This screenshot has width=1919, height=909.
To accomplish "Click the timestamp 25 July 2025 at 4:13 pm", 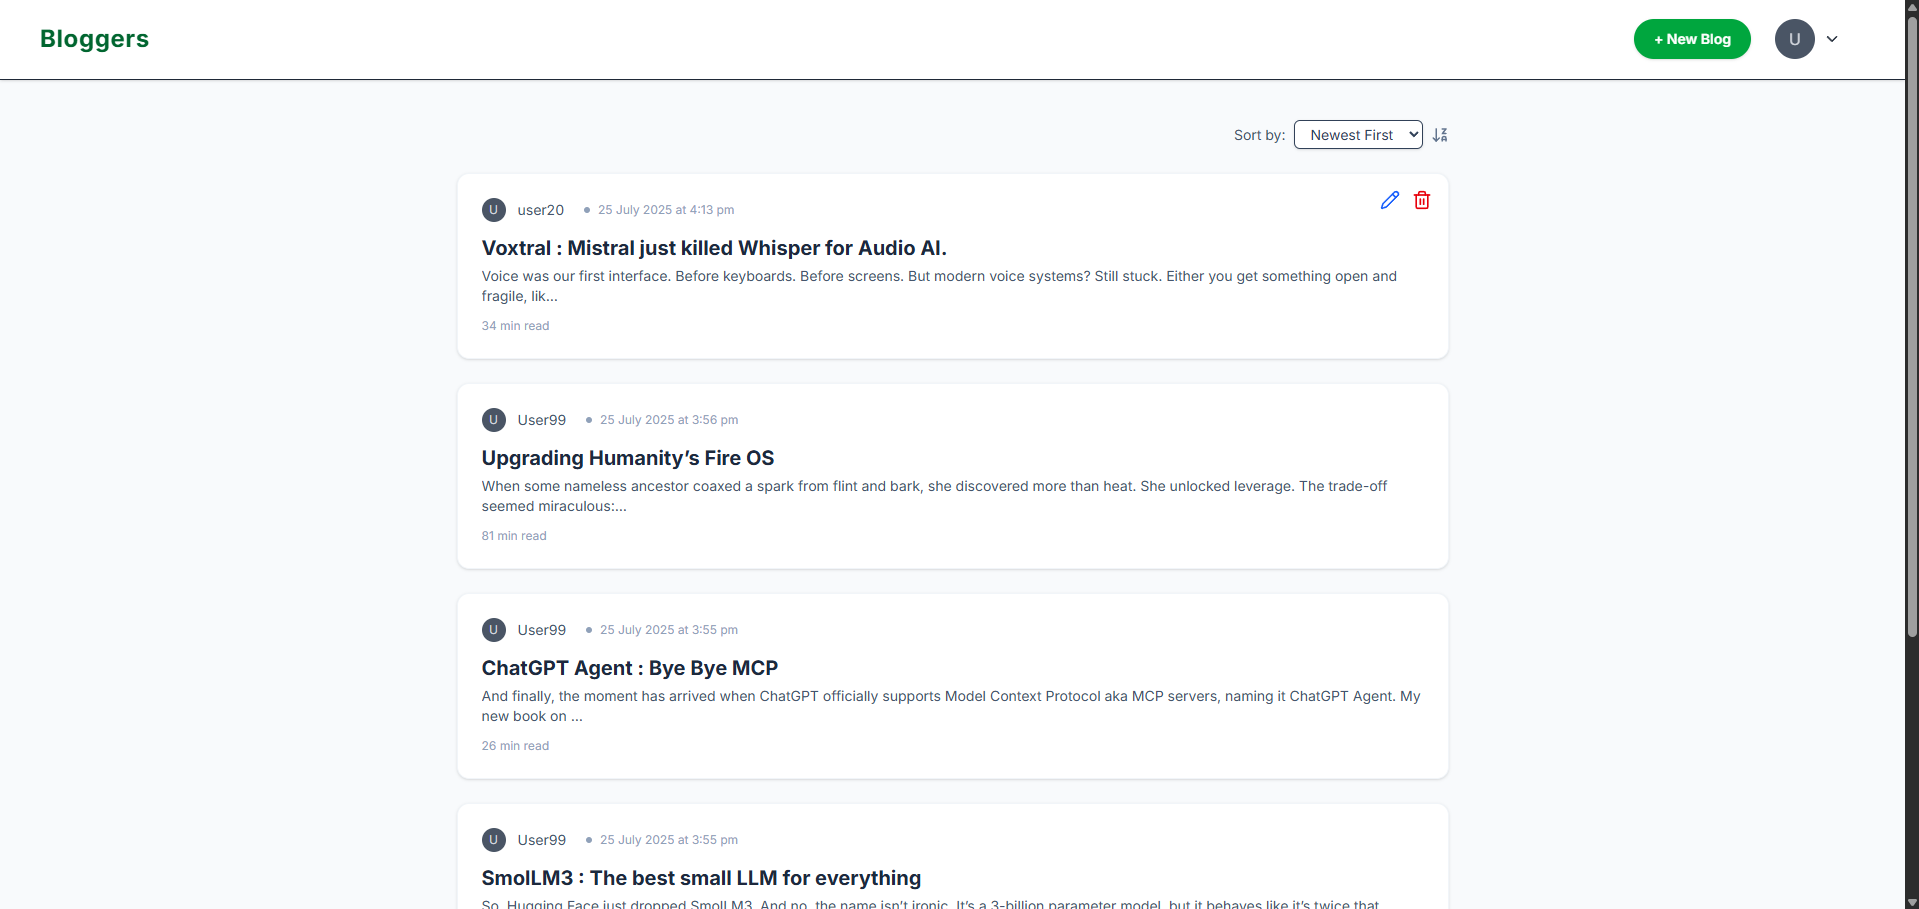I will coord(666,210).
